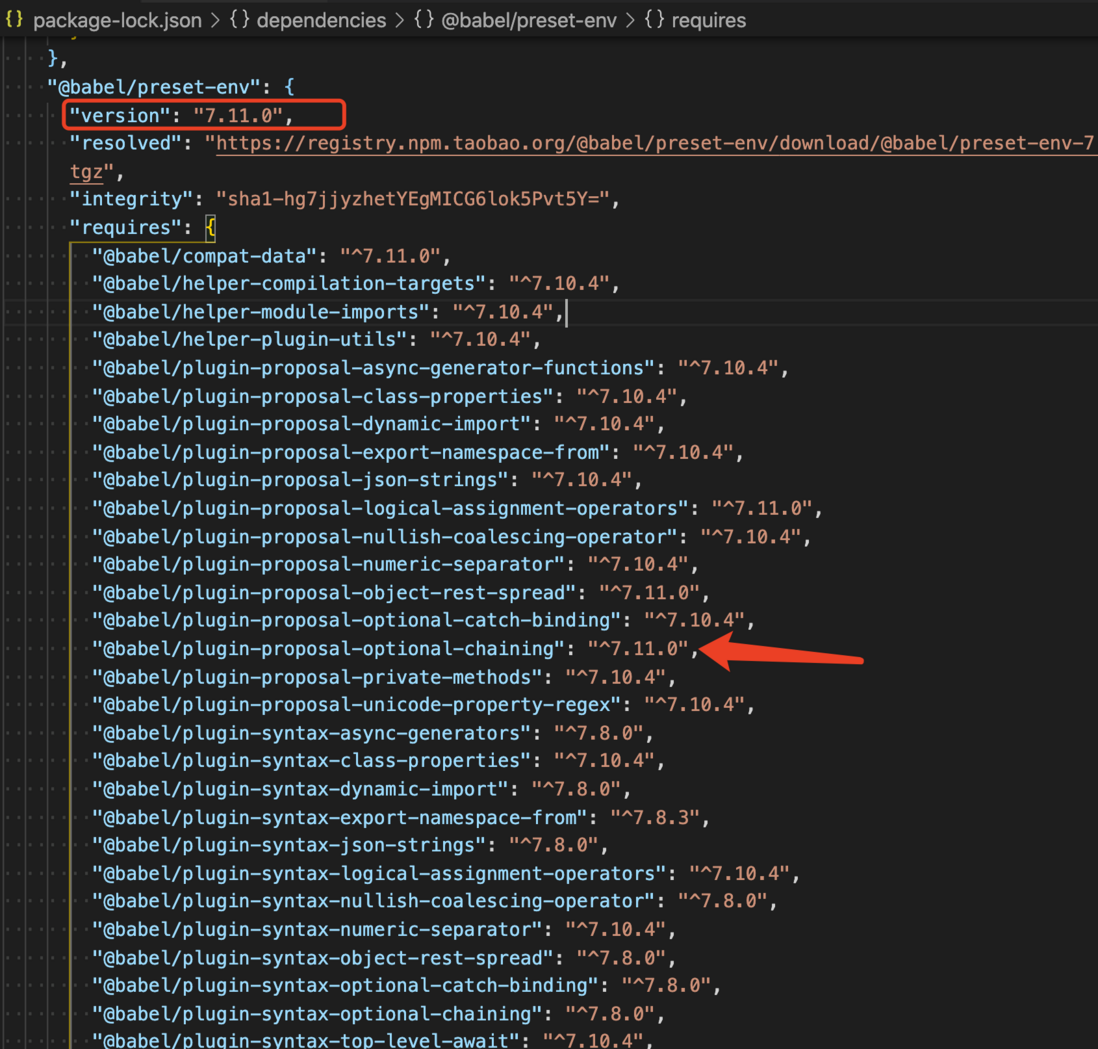This screenshot has width=1098, height=1049.
Task: Click plugin-proposal-nullish-coalescing-operator line
Action: point(452,537)
